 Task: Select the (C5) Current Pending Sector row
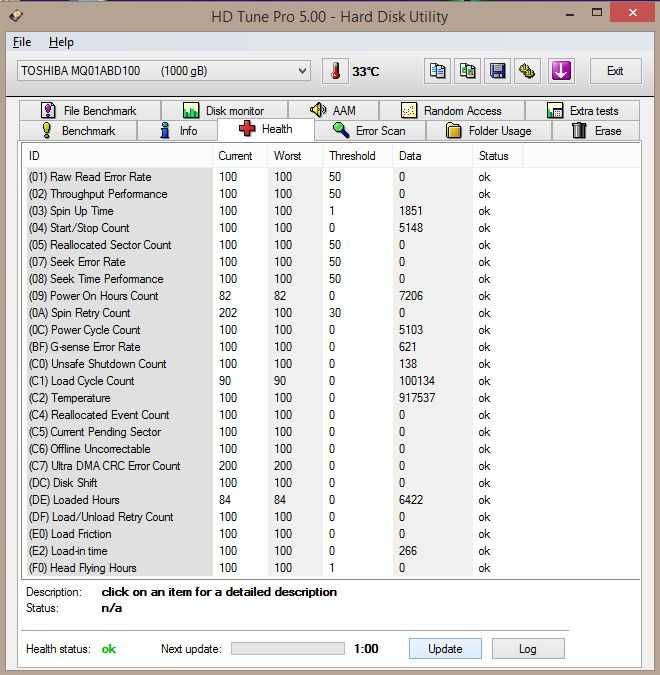(331, 432)
